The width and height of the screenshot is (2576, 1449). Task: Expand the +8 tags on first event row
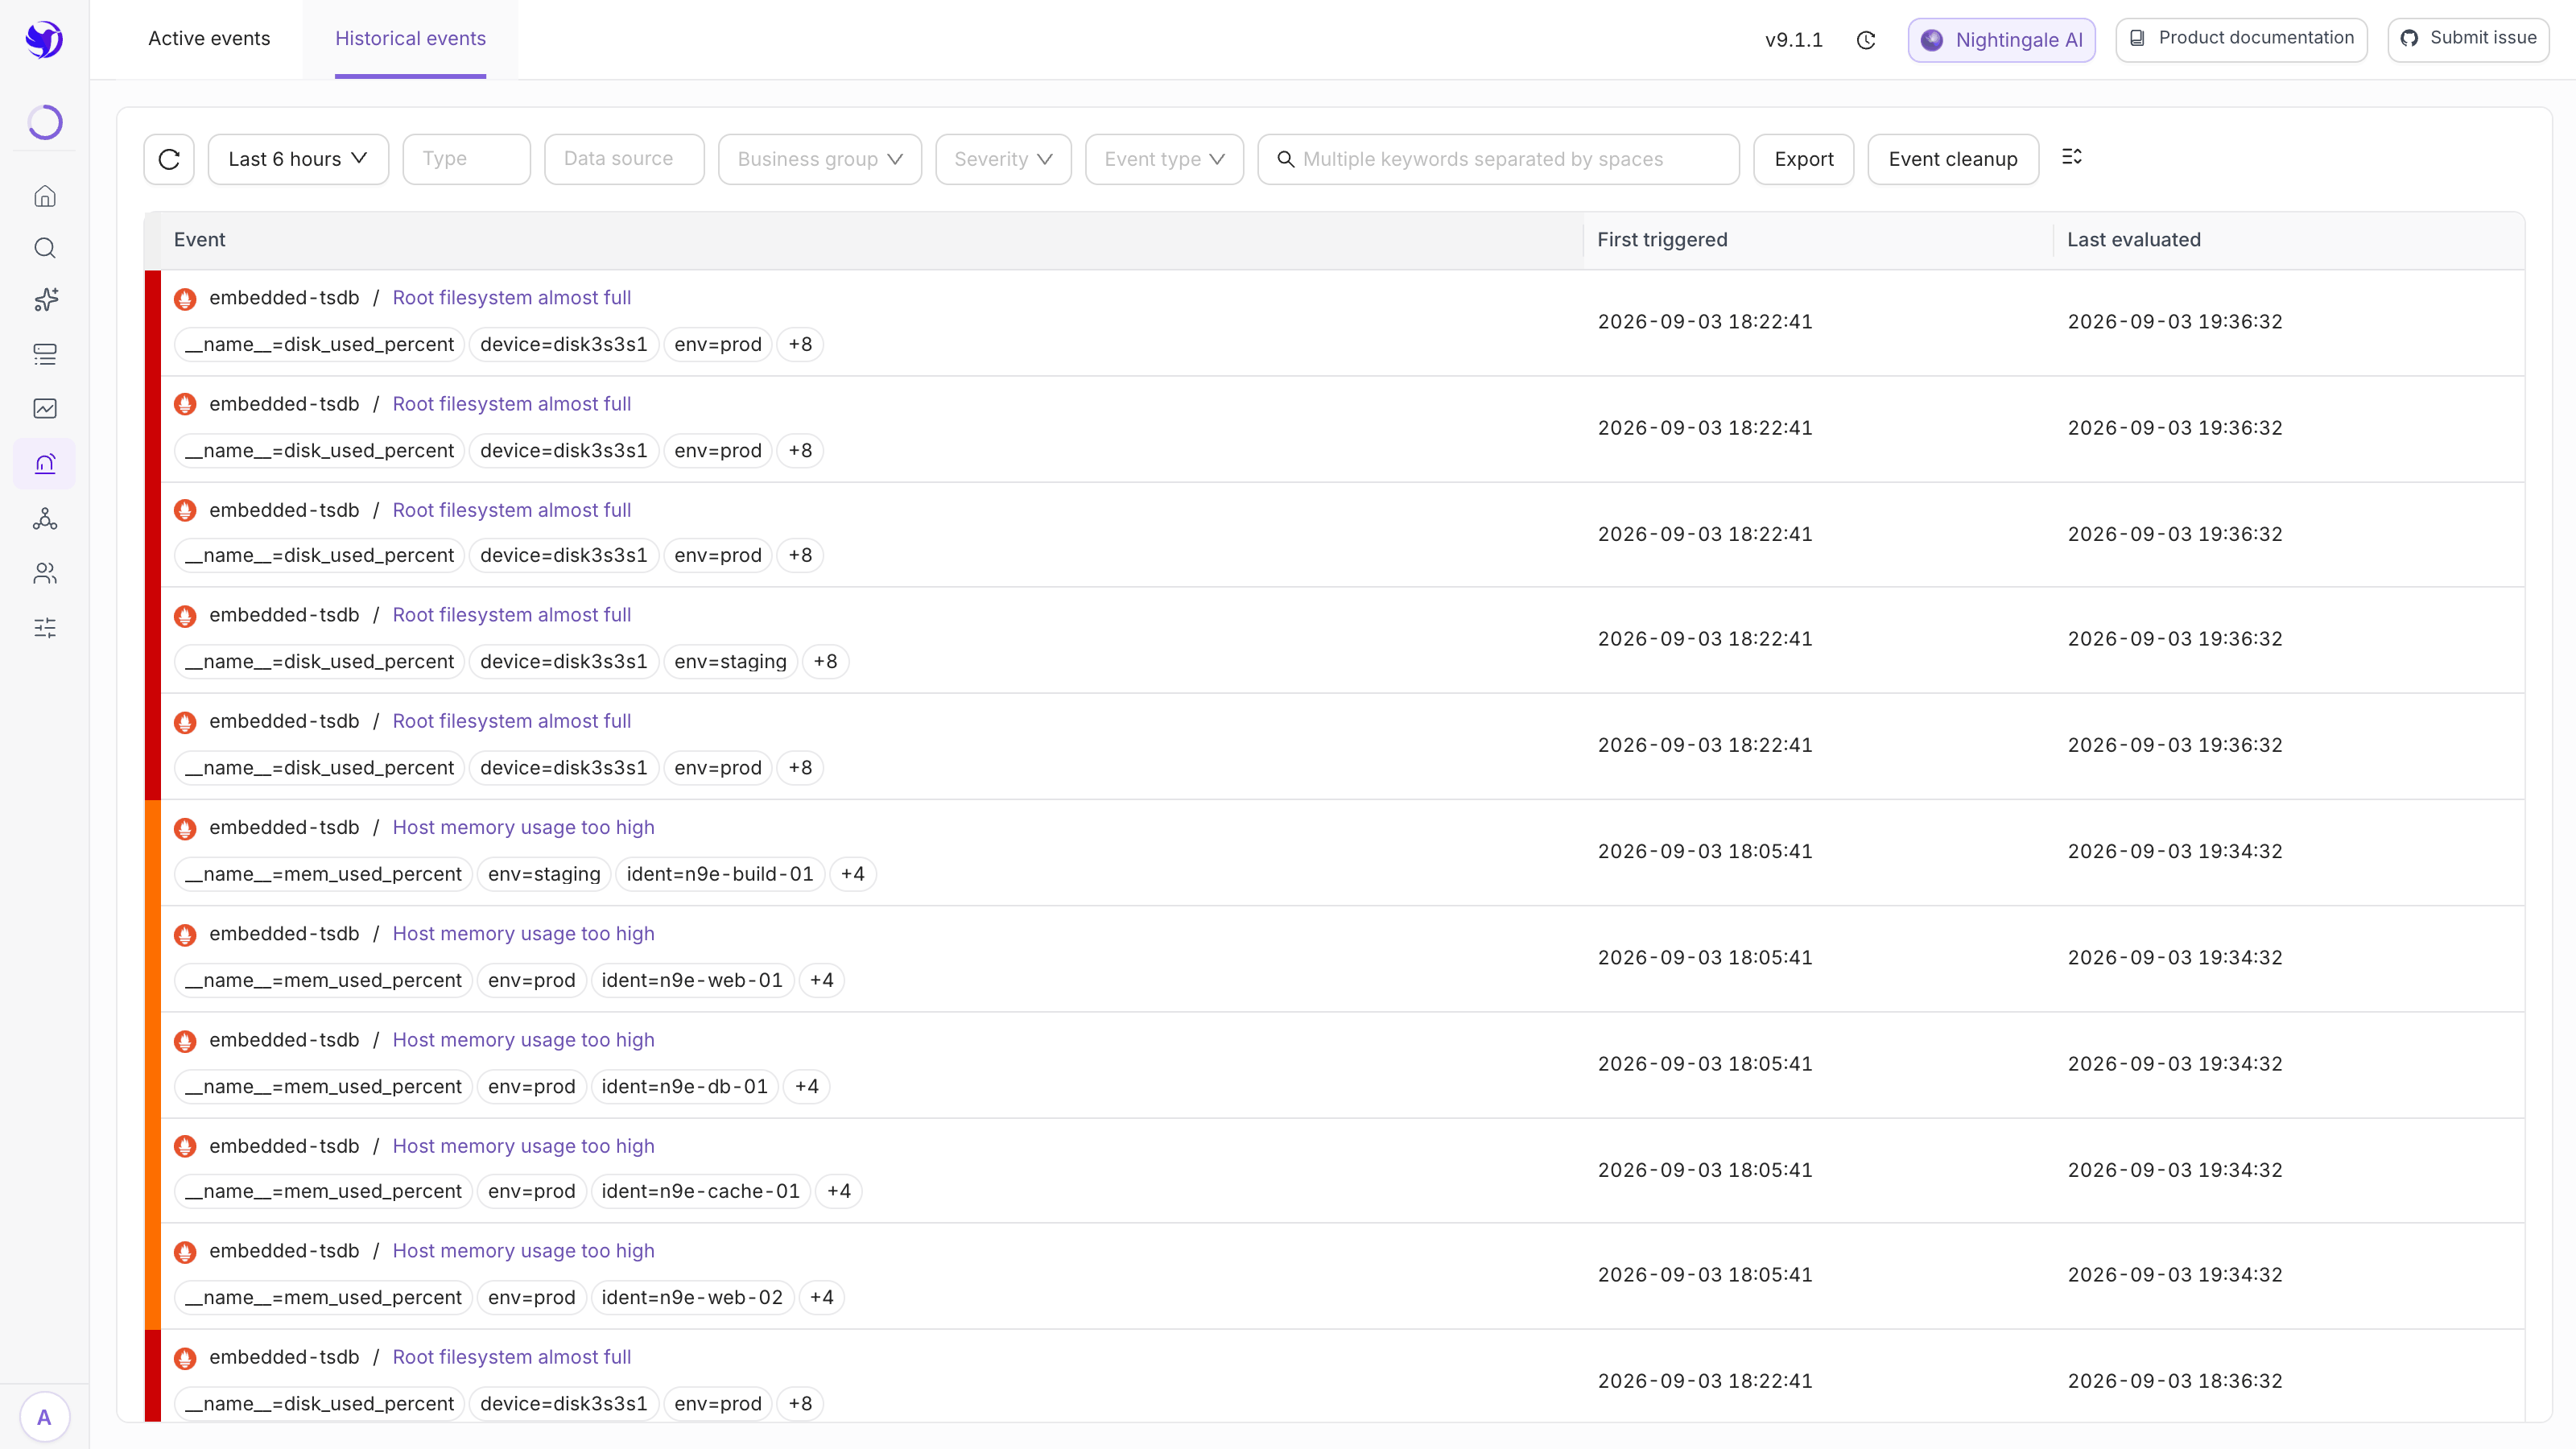800,344
